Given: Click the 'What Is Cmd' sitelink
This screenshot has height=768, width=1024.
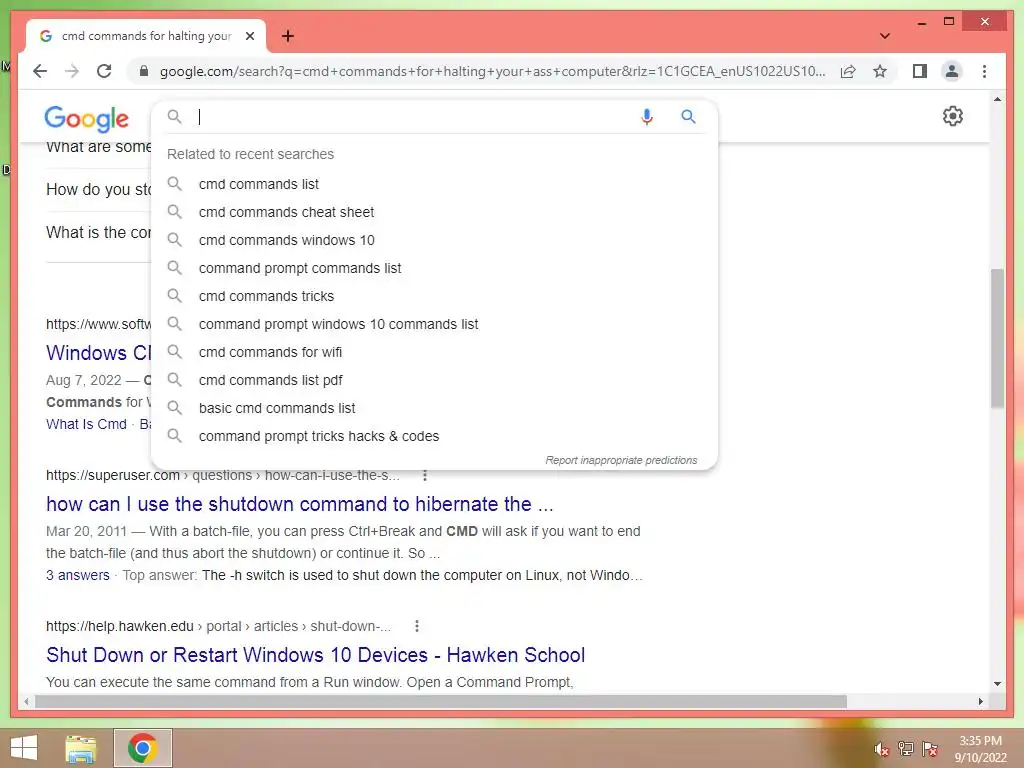Looking at the screenshot, I should pos(86,424).
